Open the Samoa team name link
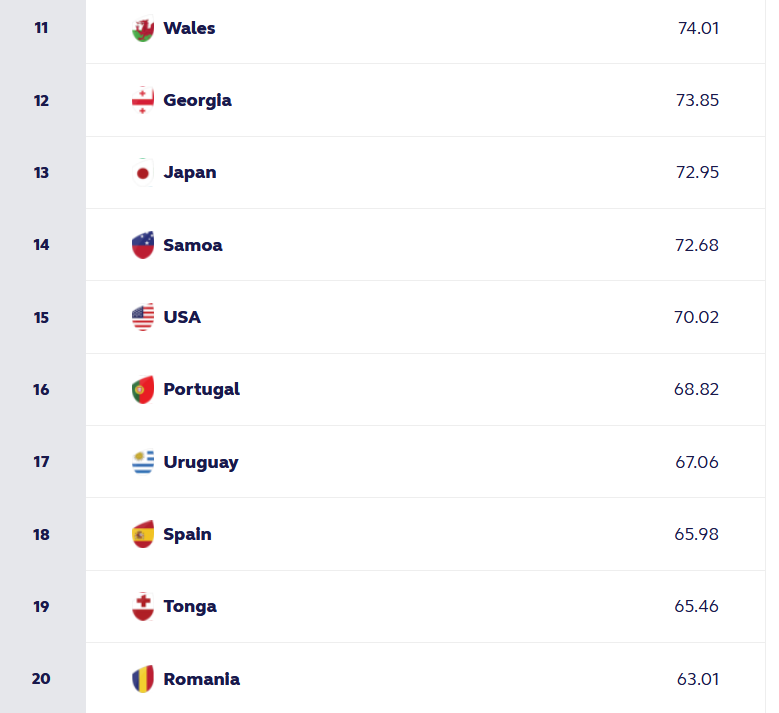This screenshot has width=779, height=713. (x=193, y=245)
